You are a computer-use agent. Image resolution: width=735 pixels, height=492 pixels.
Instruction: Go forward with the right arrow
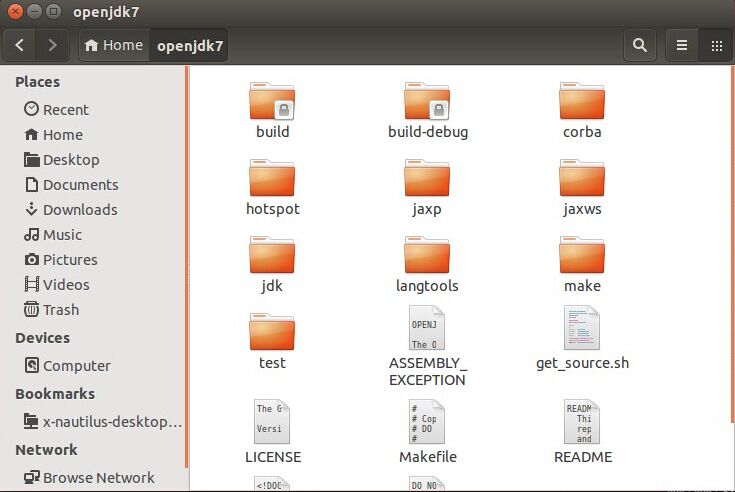point(52,45)
